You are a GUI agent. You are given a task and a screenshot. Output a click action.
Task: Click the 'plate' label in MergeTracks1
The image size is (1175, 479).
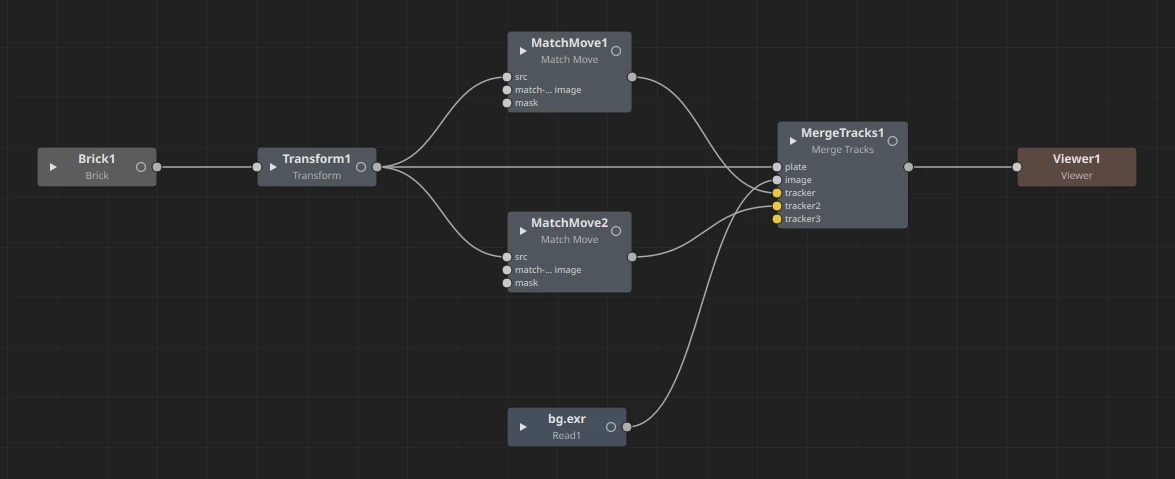click(796, 167)
